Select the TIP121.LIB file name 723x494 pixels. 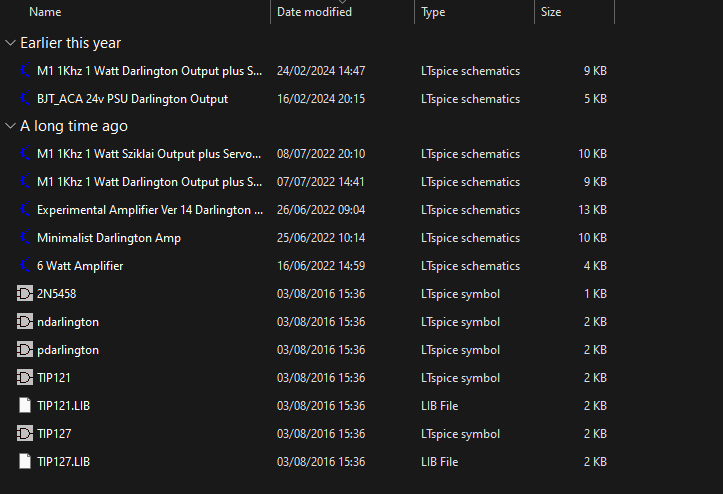[x=63, y=405]
